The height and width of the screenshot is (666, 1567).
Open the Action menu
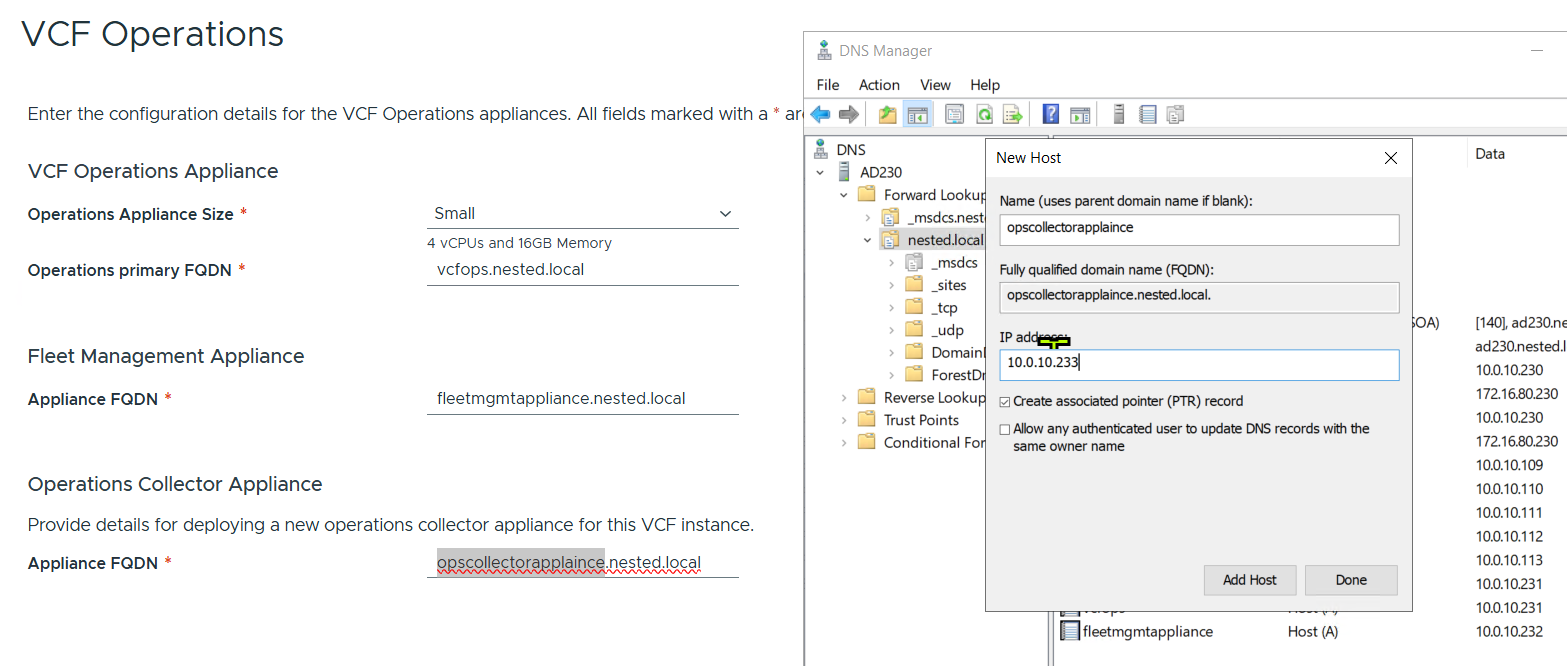pos(879,85)
